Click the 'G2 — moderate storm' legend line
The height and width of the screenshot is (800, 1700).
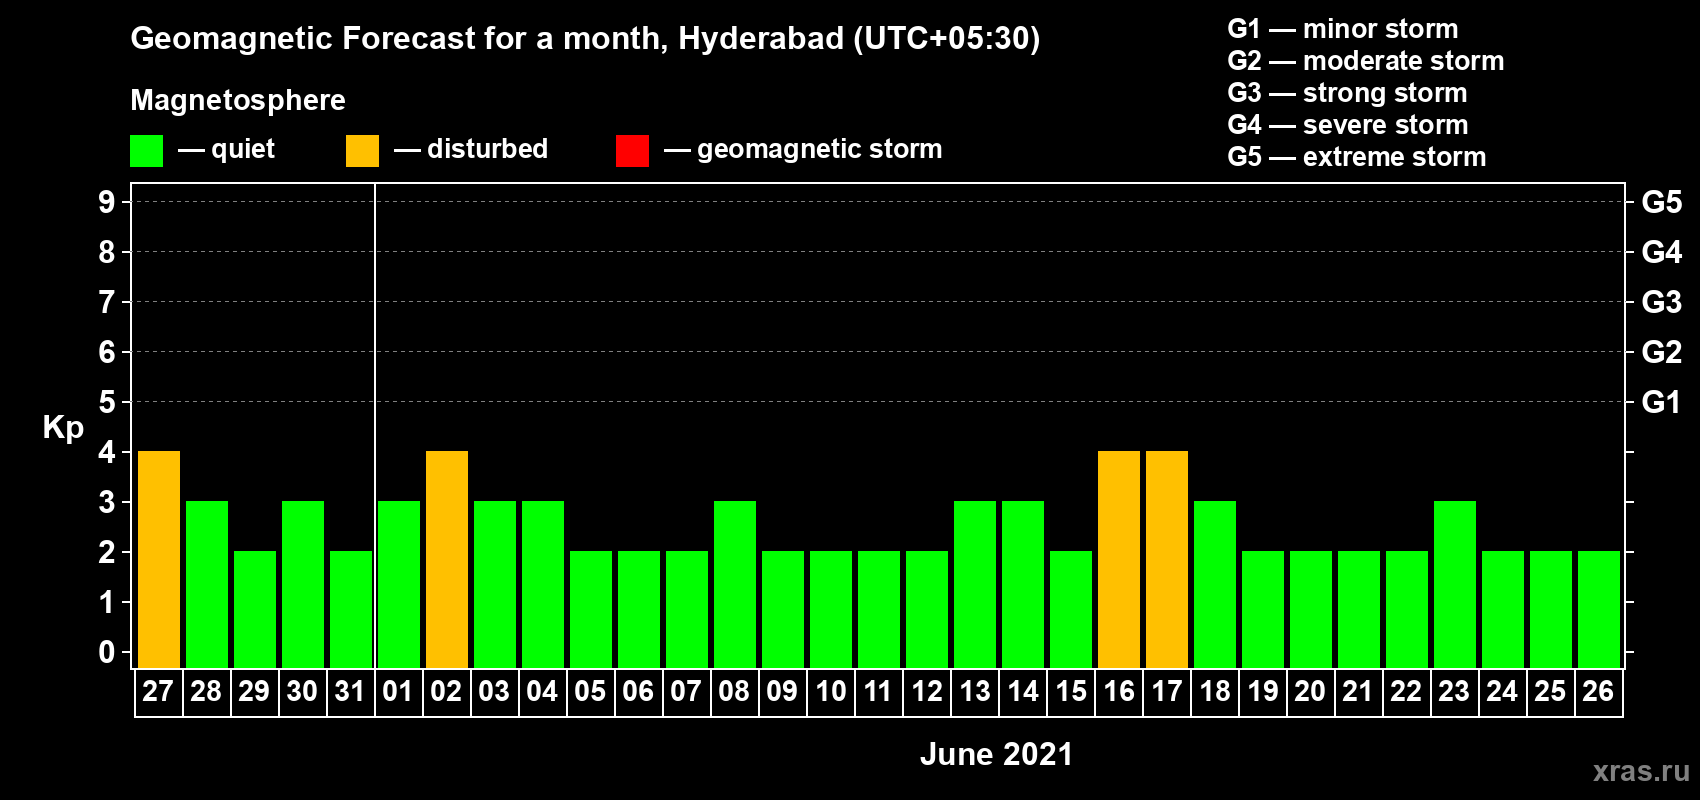pos(1366,61)
